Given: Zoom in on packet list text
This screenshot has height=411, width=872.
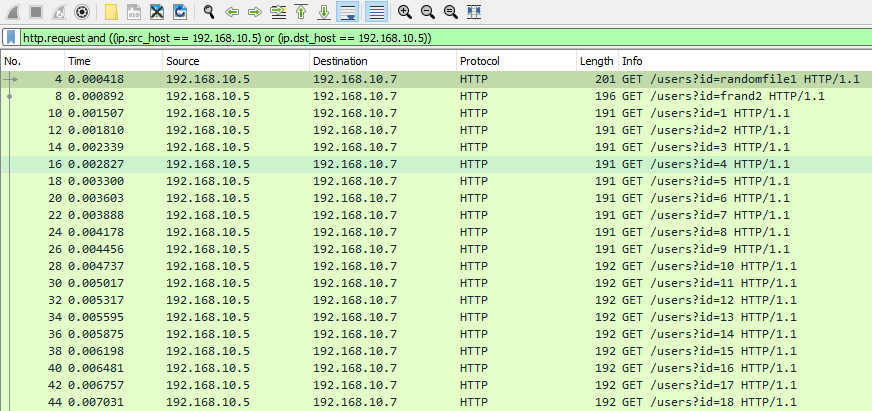Looking at the screenshot, I should tap(404, 12).
